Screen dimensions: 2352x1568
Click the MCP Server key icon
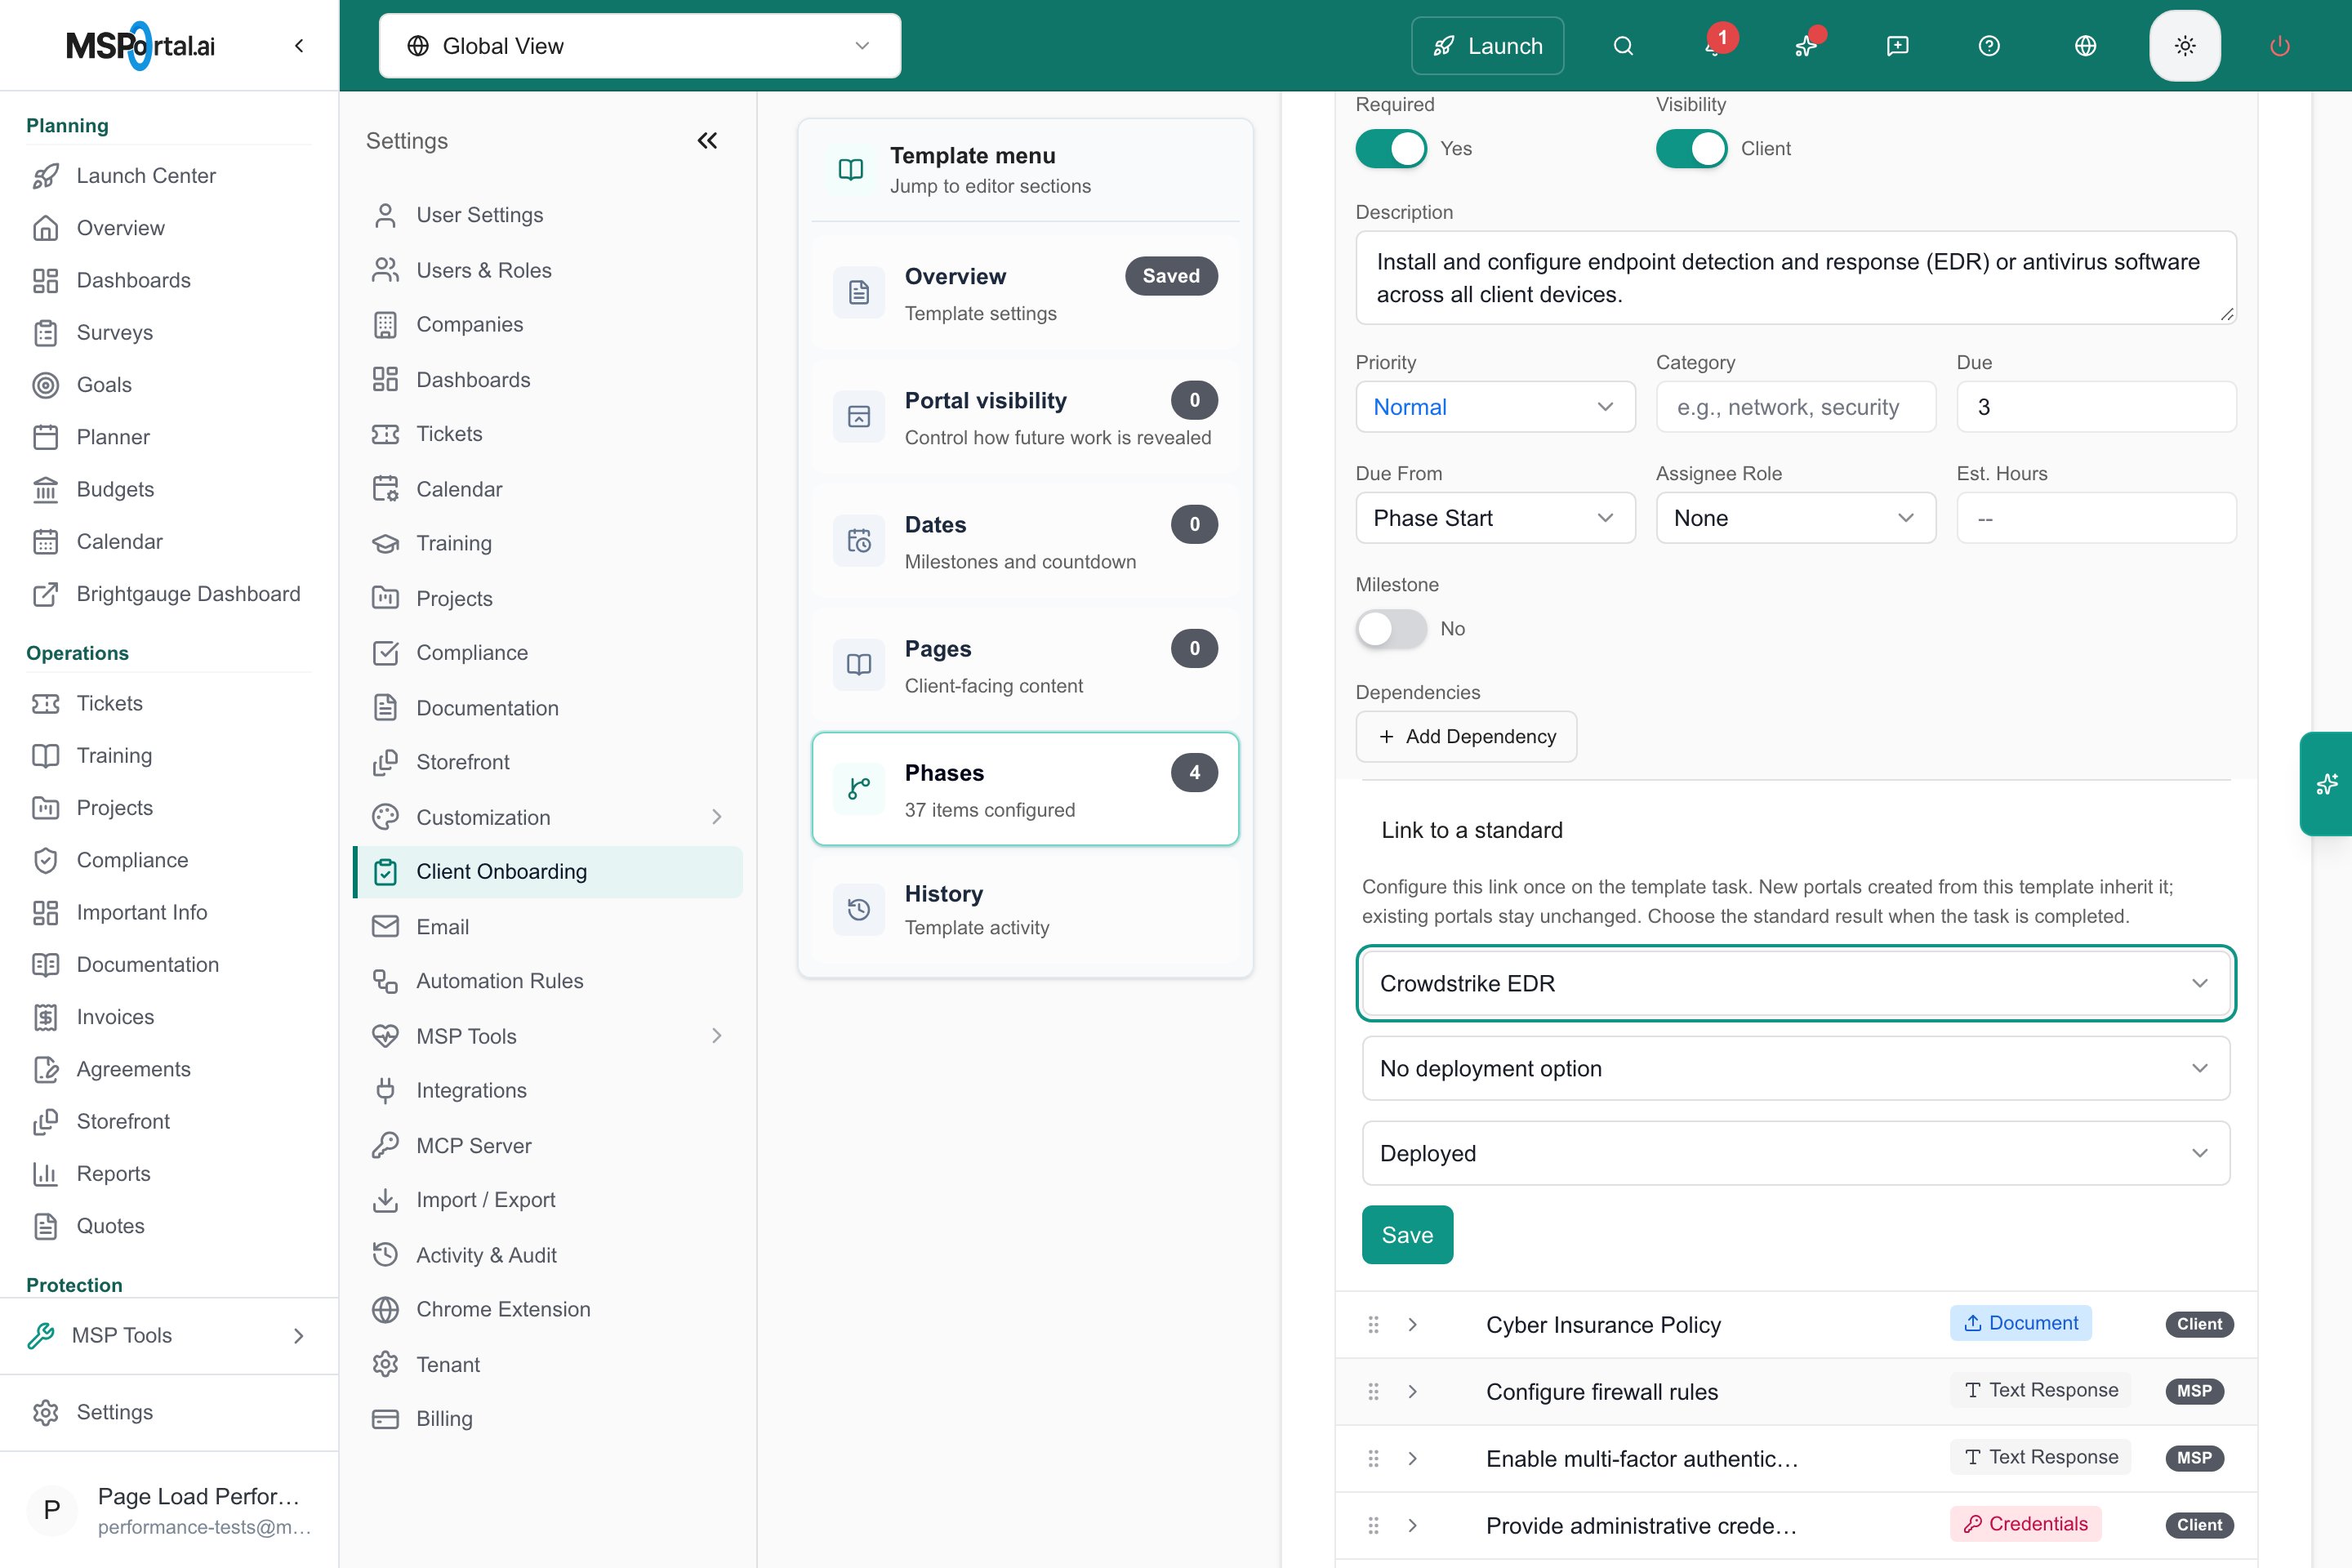click(385, 1145)
